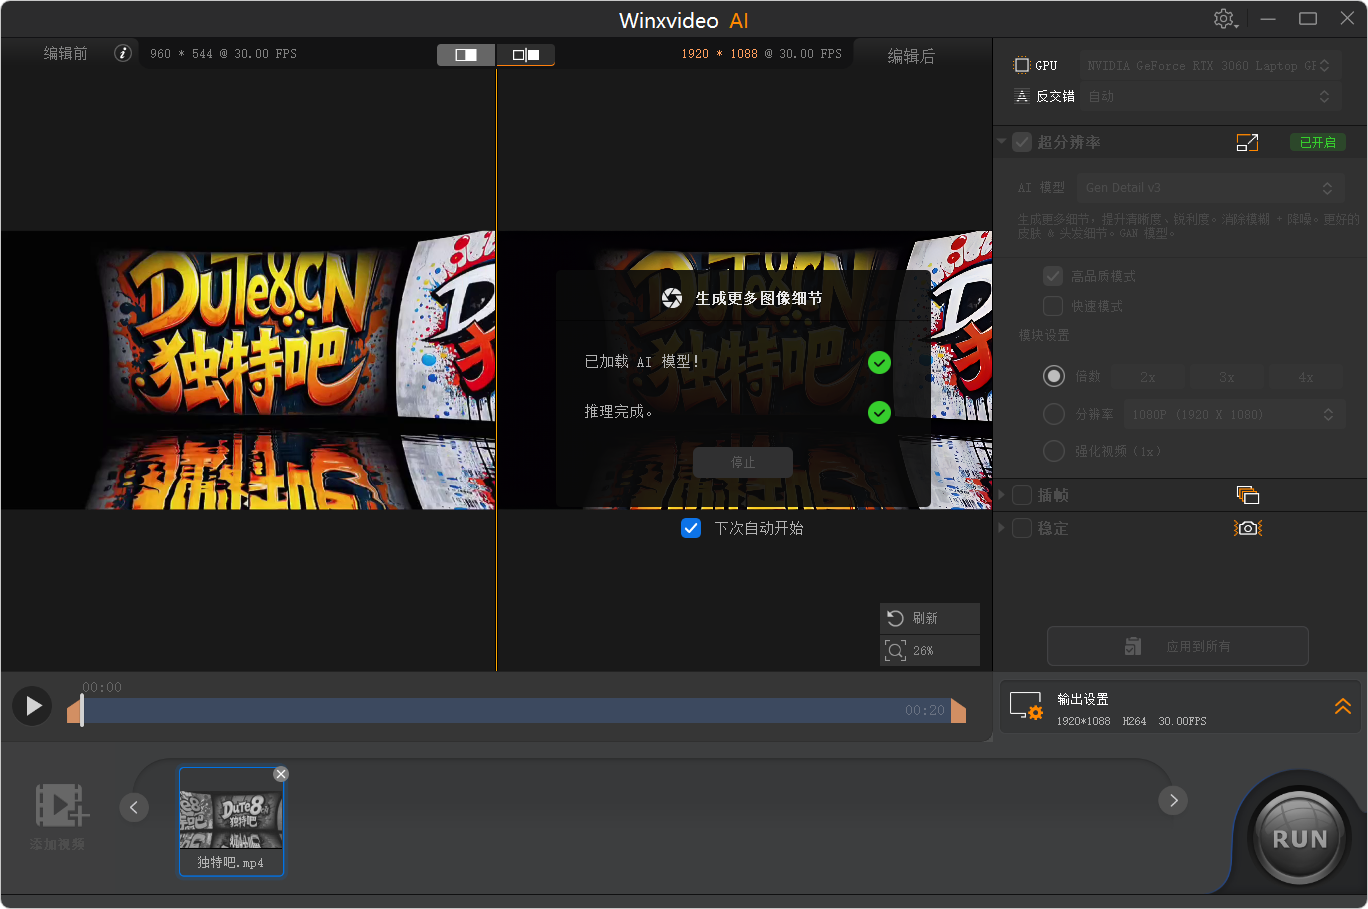Screen dimensions: 1368x909
Task: Click the RUN button
Action: coord(1299,838)
